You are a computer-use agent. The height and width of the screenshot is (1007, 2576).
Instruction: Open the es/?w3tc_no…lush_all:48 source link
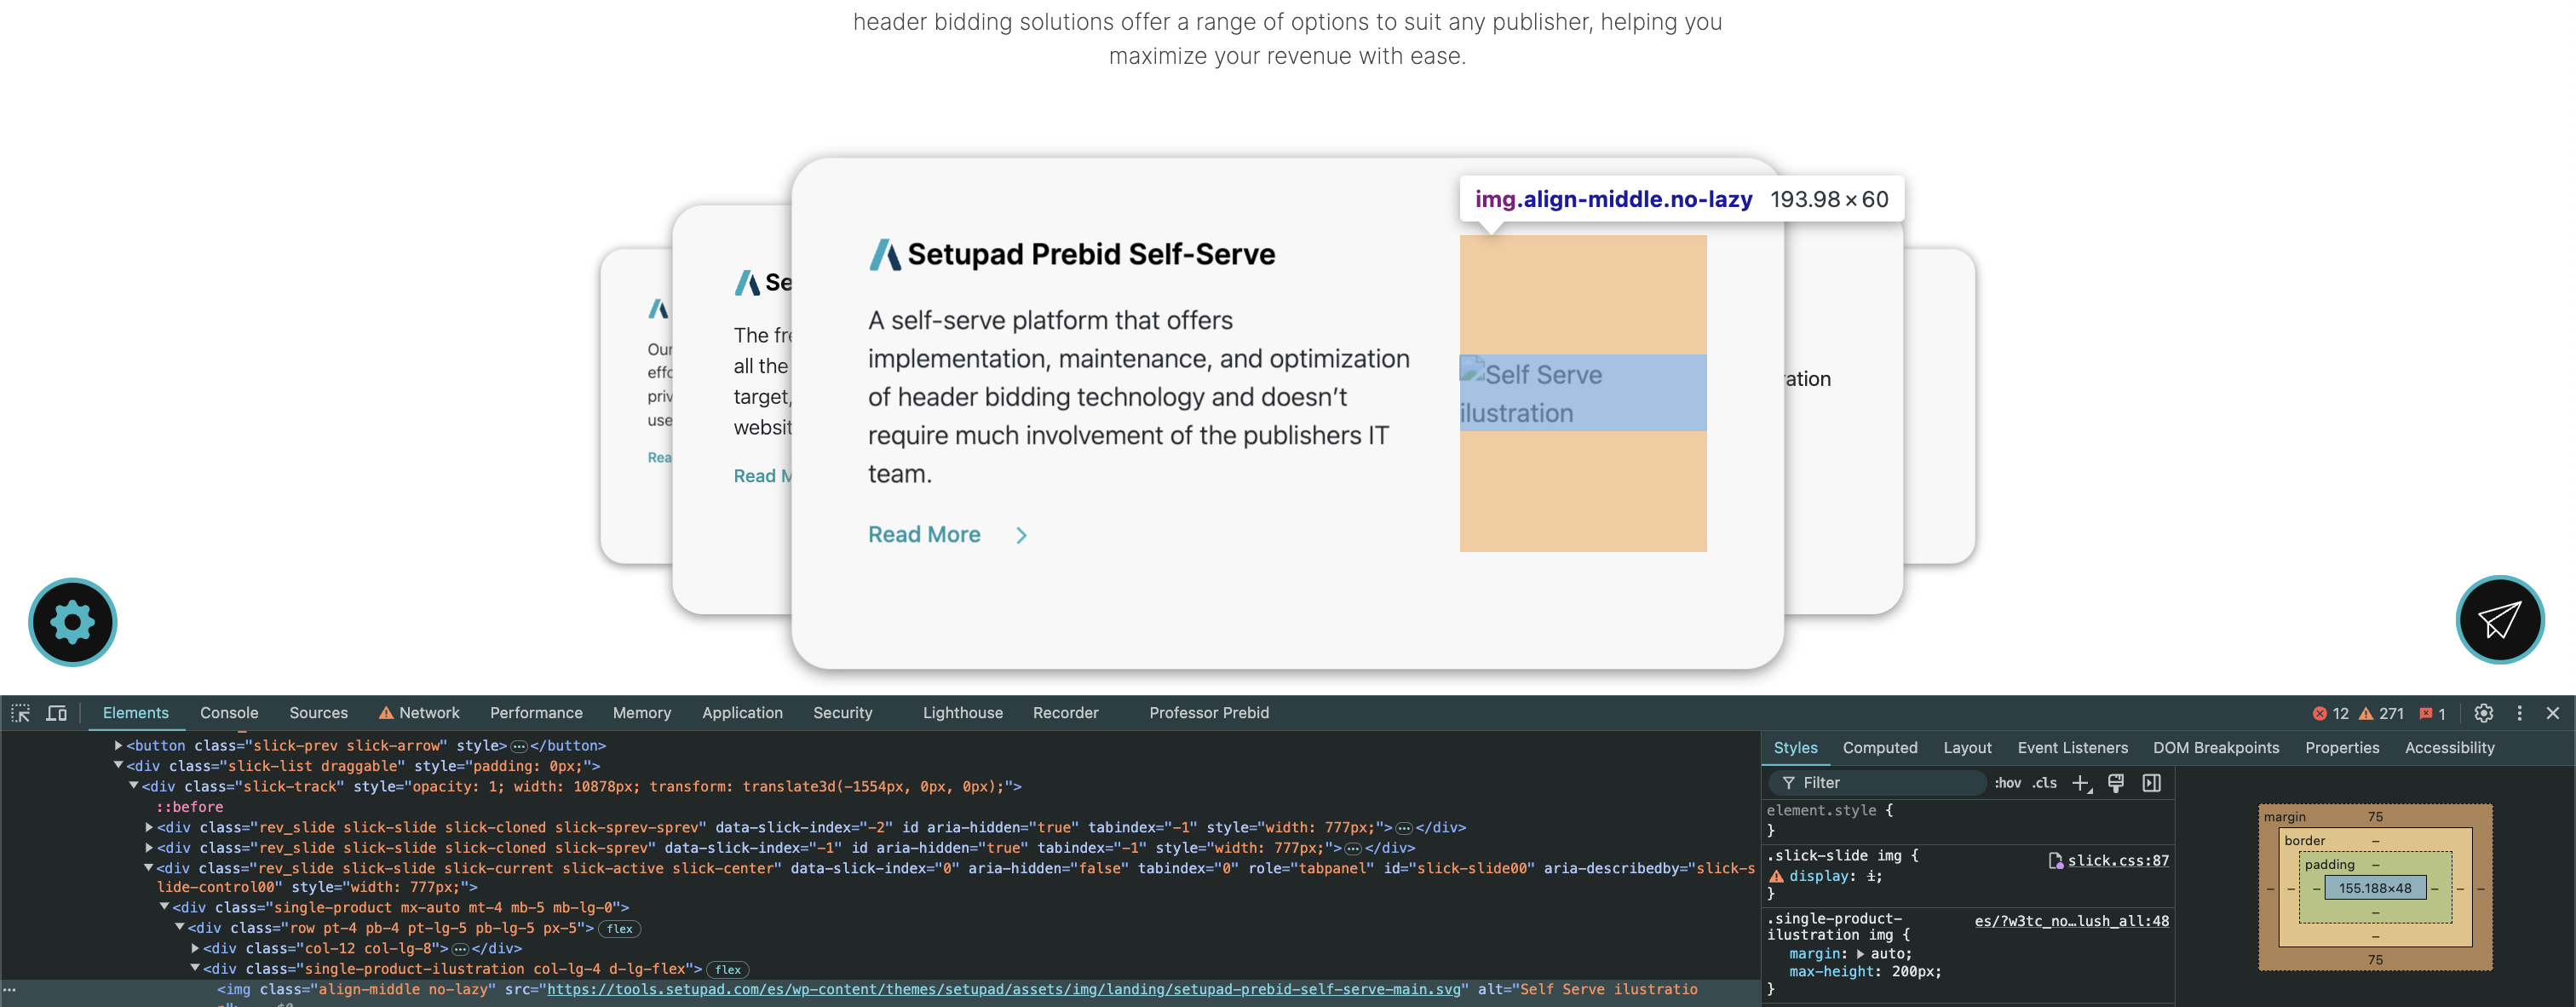[2071, 921]
